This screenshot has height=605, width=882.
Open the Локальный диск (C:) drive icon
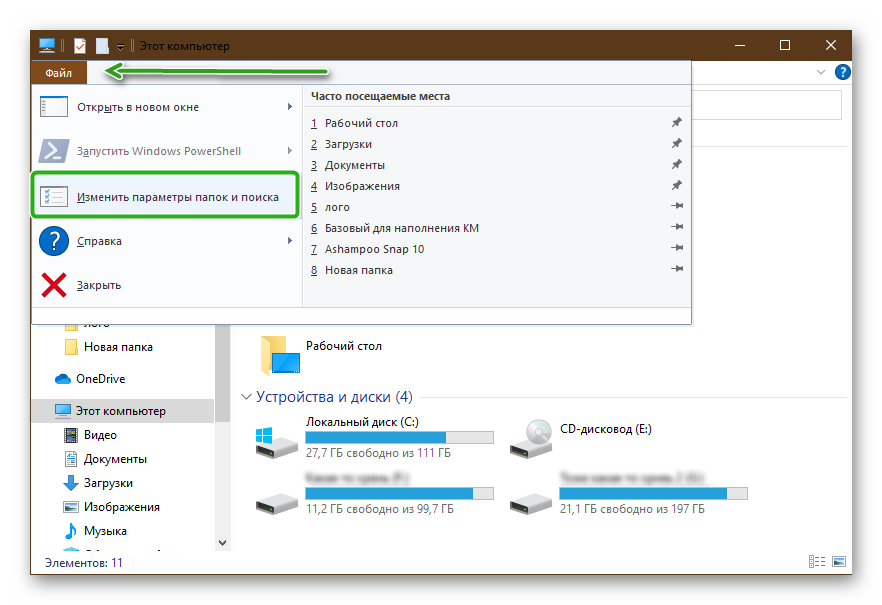pyautogui.click(x=275, y=435)
